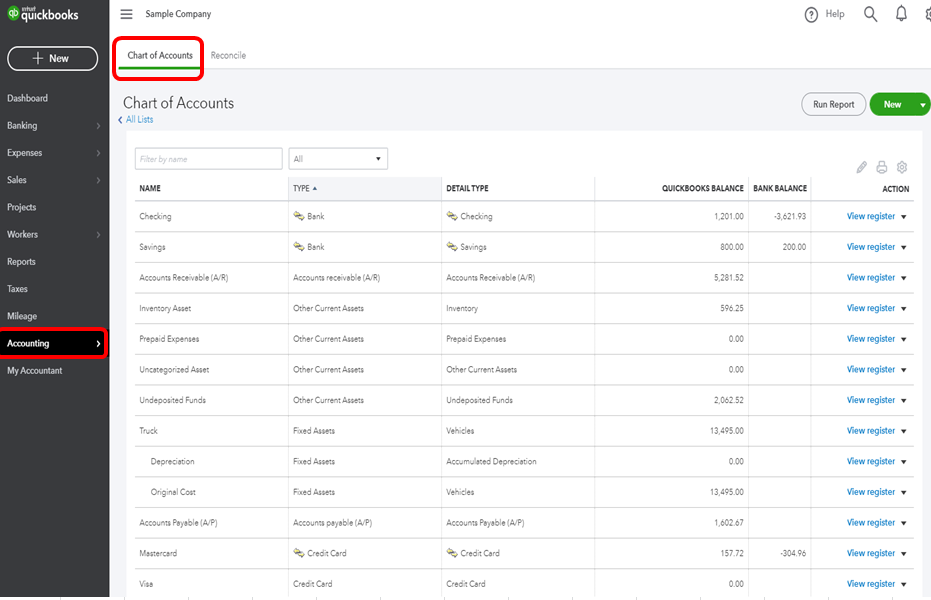The height and width of the screenshot is (600, 931).
Task: Click the pencil edit icon above table
Action: coord(862,167)
